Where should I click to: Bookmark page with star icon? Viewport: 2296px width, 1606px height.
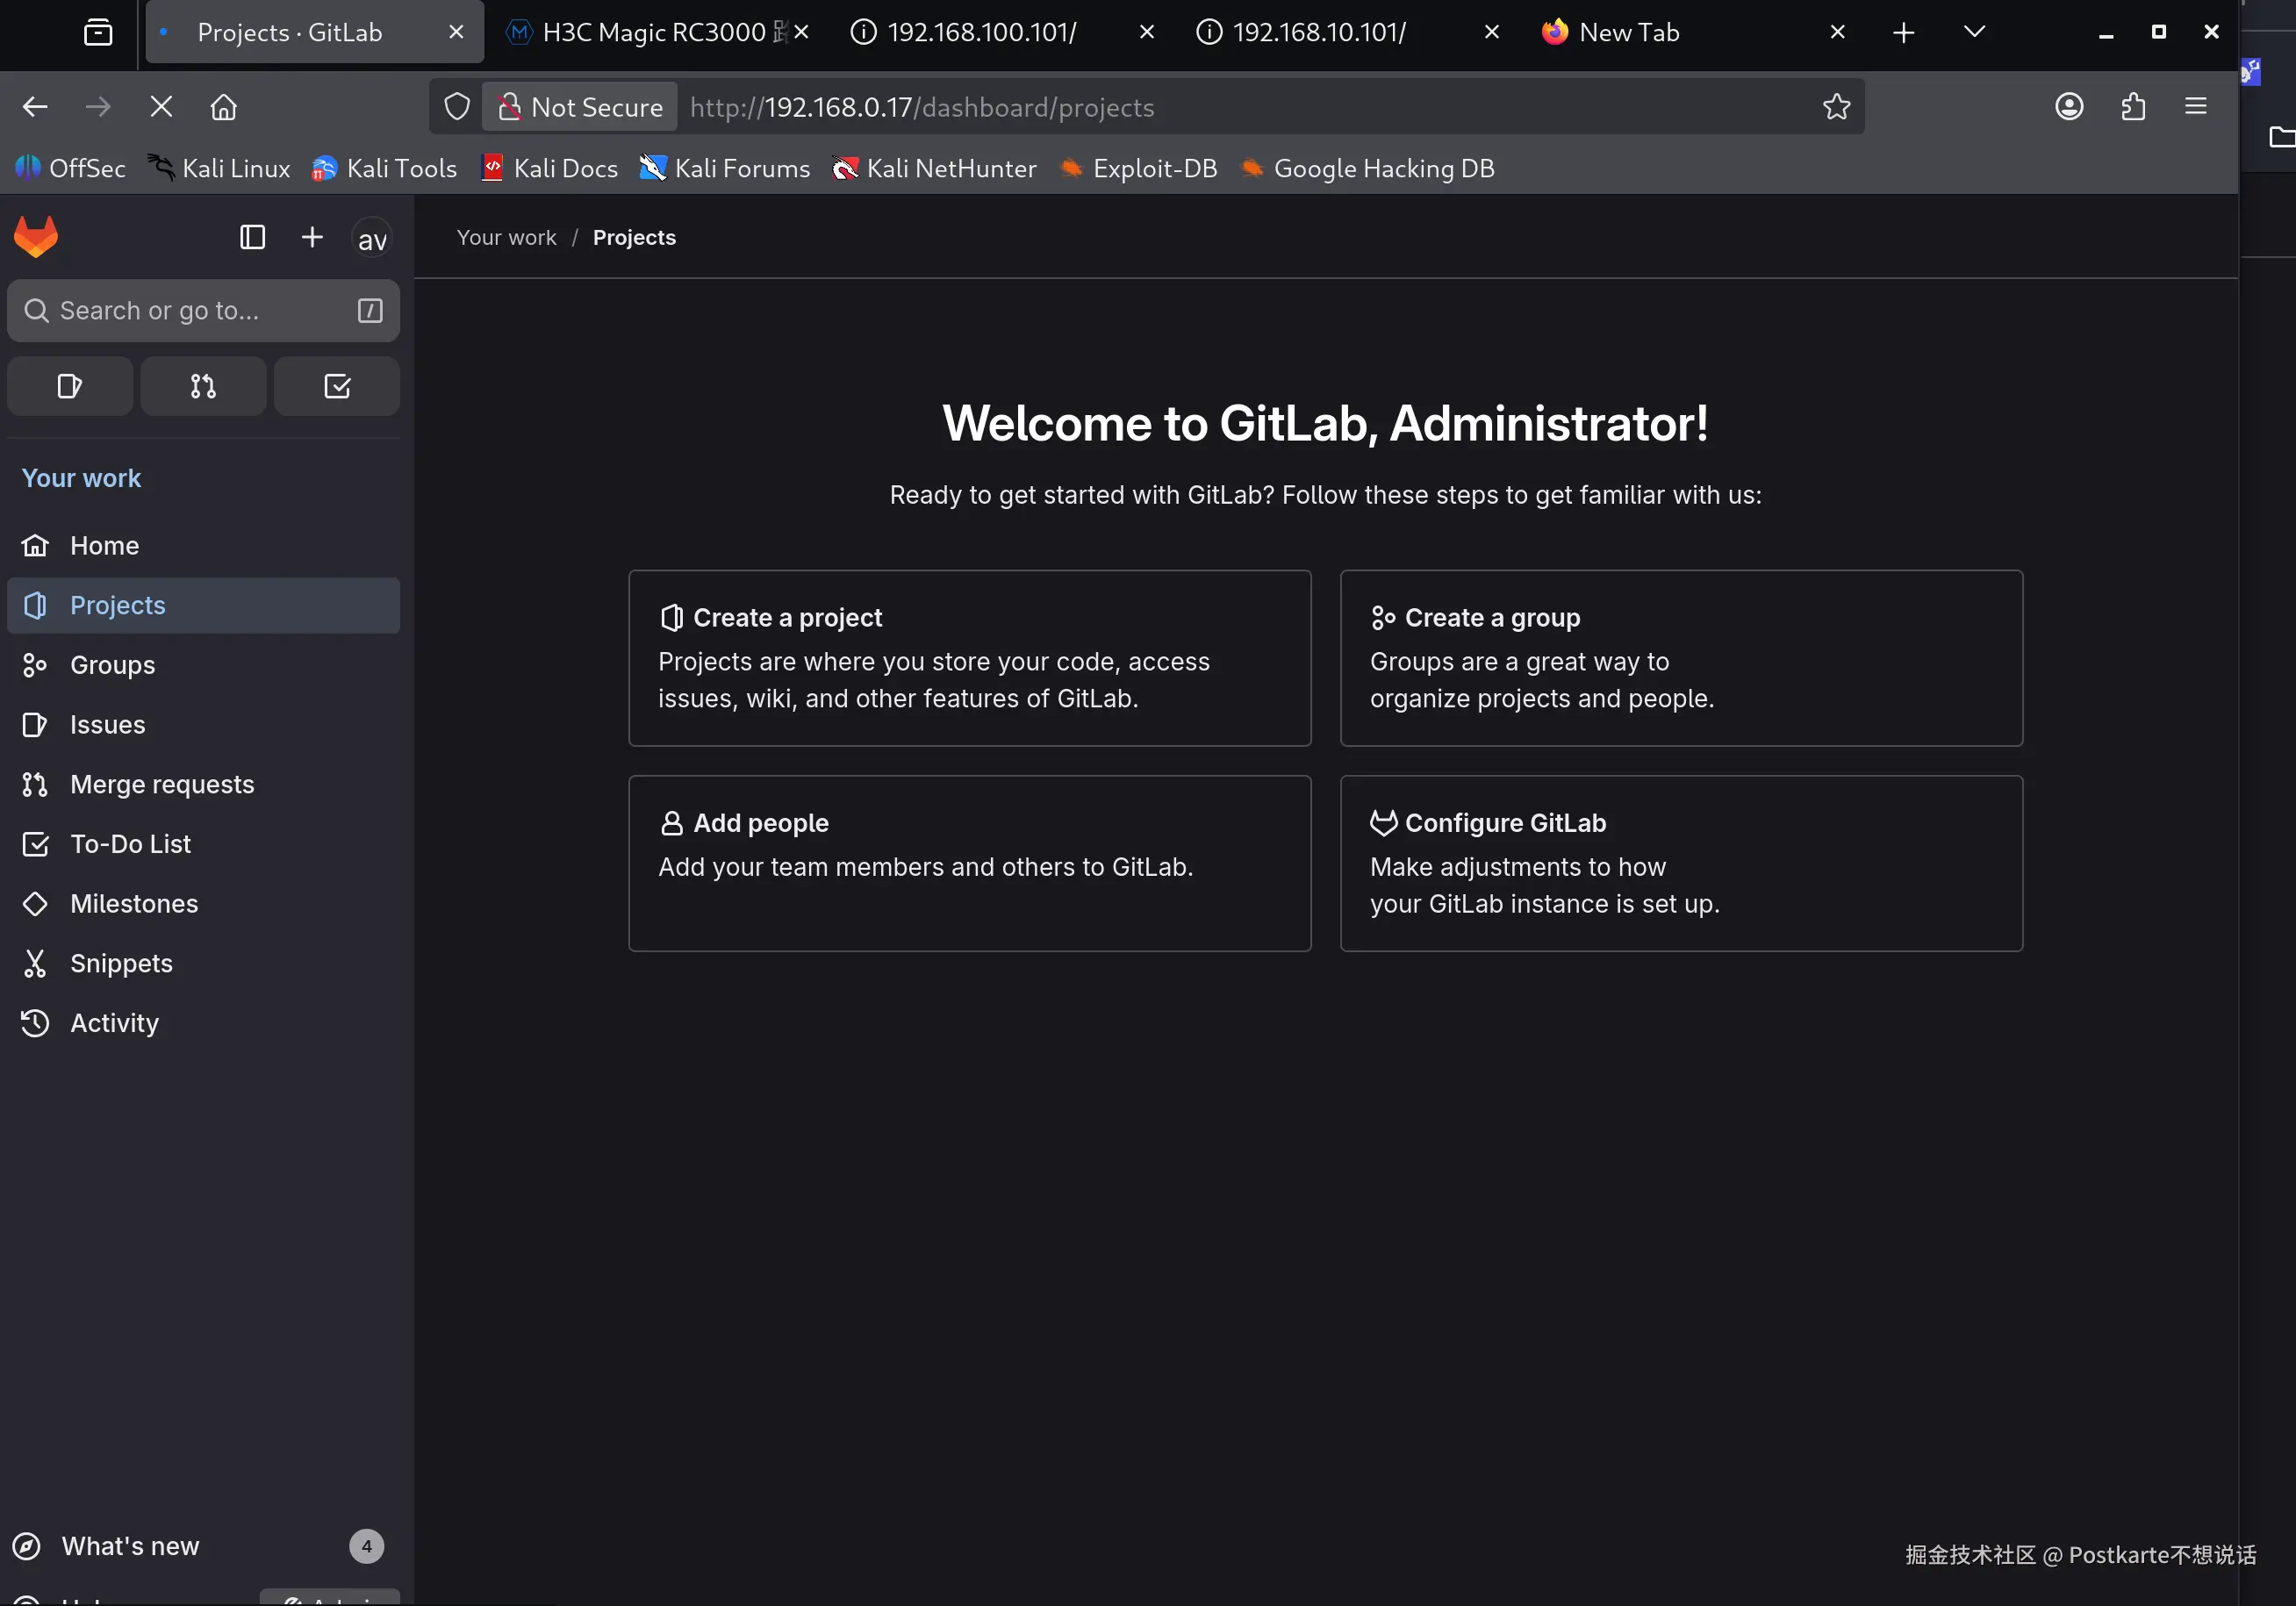tap(1836, 107)
